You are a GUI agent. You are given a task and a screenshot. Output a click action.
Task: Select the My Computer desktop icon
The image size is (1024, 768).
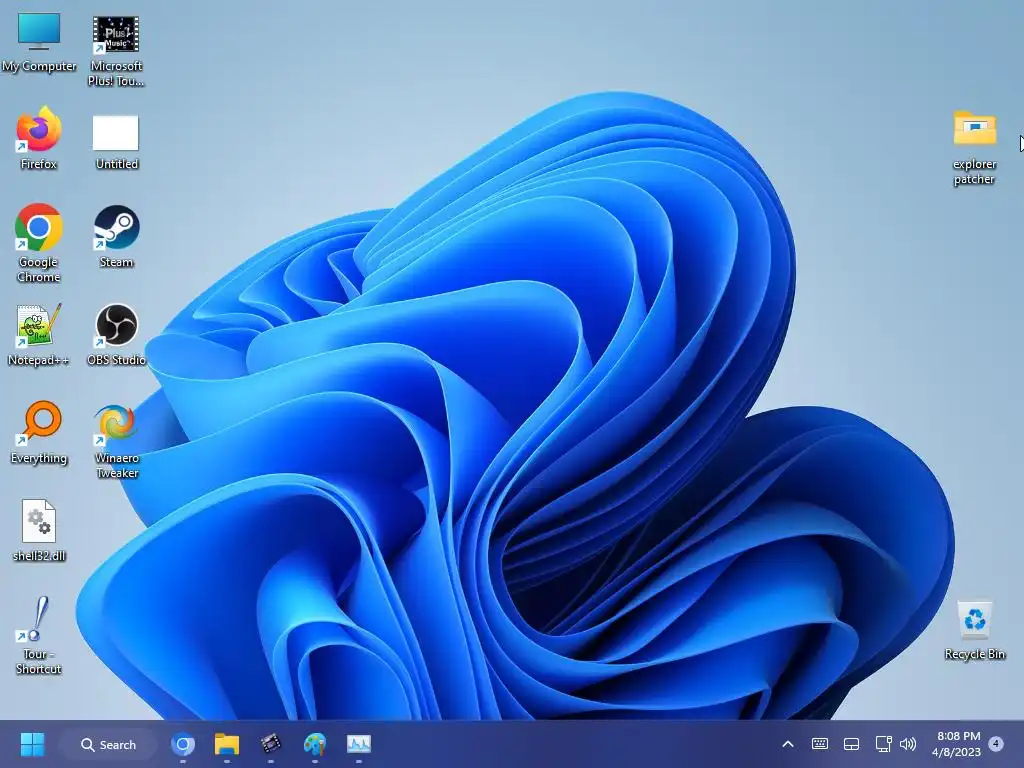tap(39, 42)
